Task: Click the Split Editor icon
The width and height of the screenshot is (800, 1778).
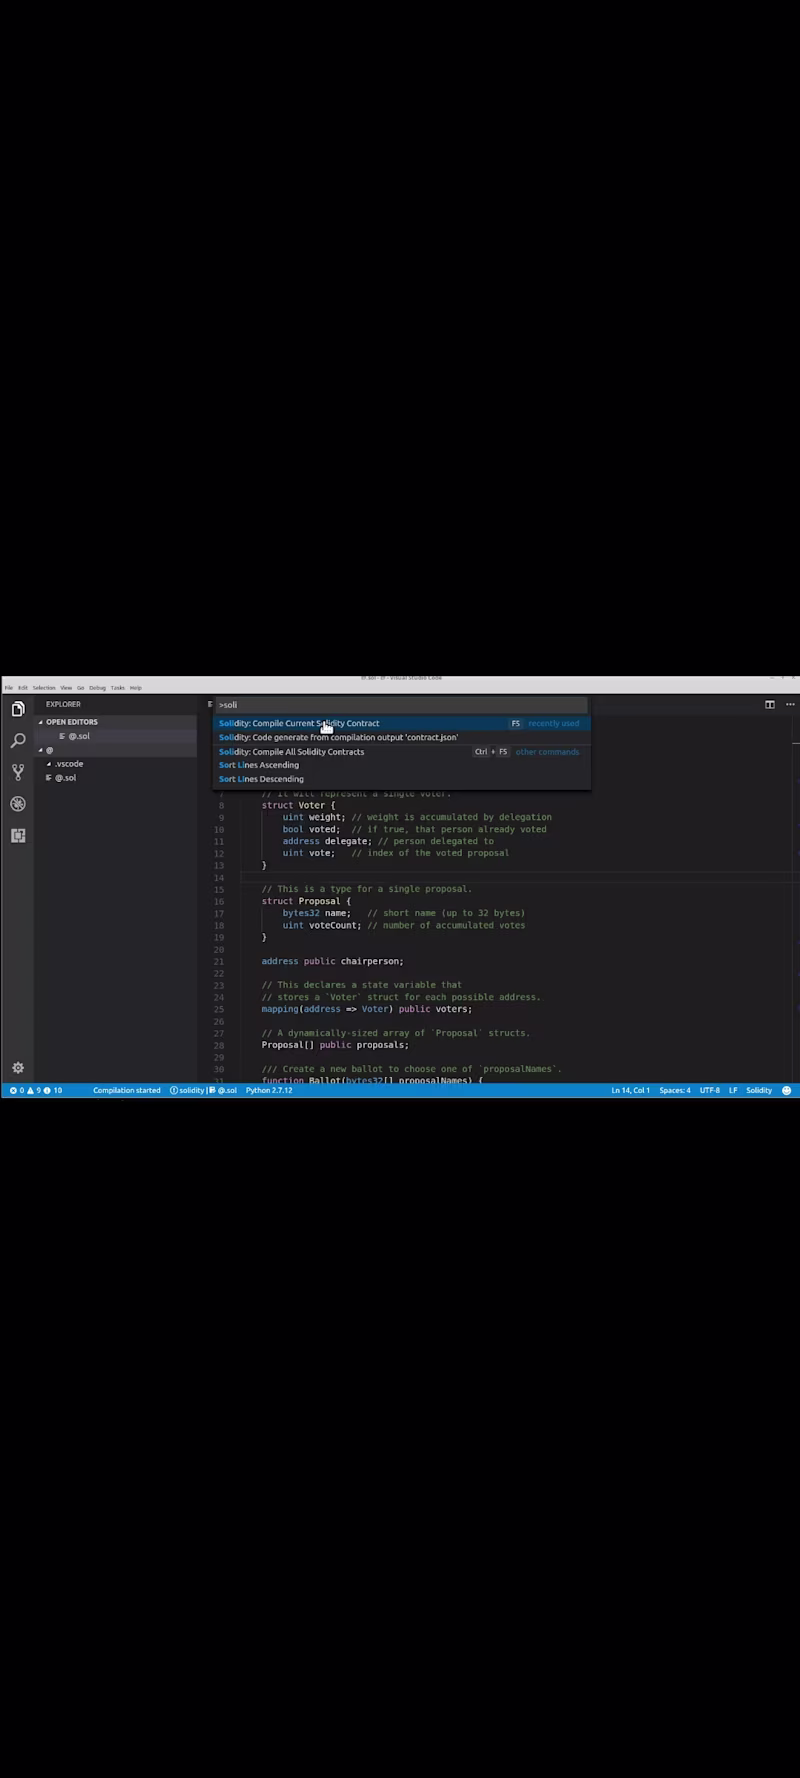Action: coord(770,704)
